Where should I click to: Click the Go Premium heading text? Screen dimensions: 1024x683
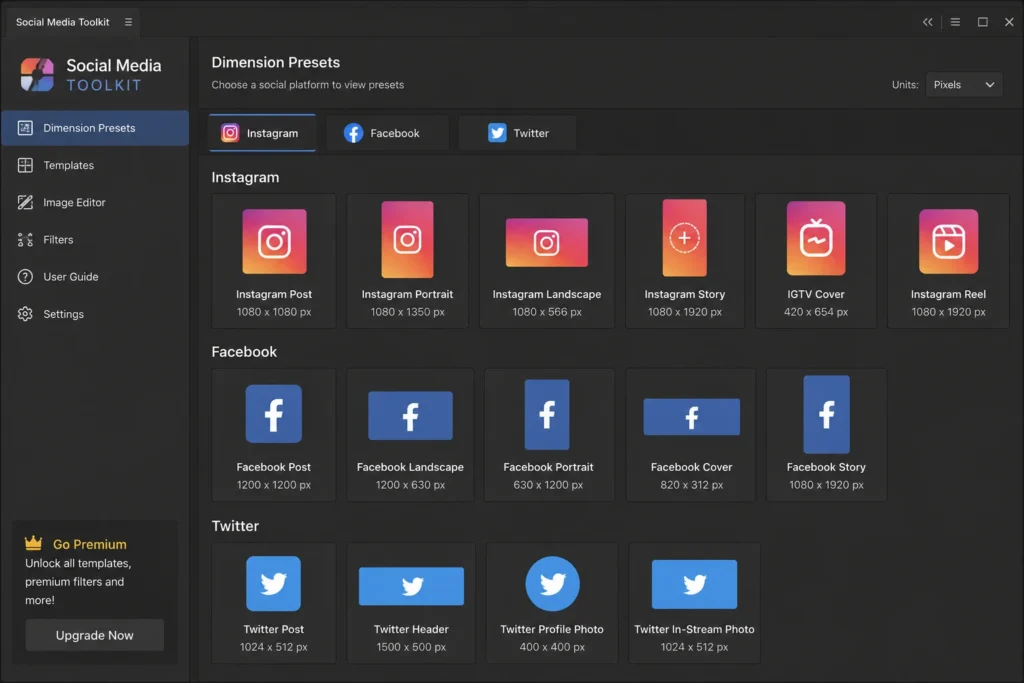tap(89, 545)
